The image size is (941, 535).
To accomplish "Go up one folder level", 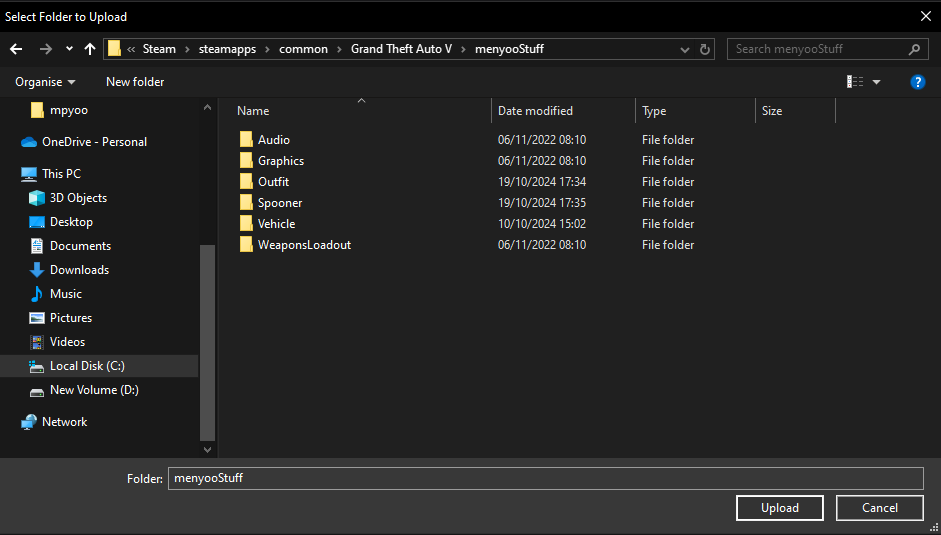I will [90, 49].
